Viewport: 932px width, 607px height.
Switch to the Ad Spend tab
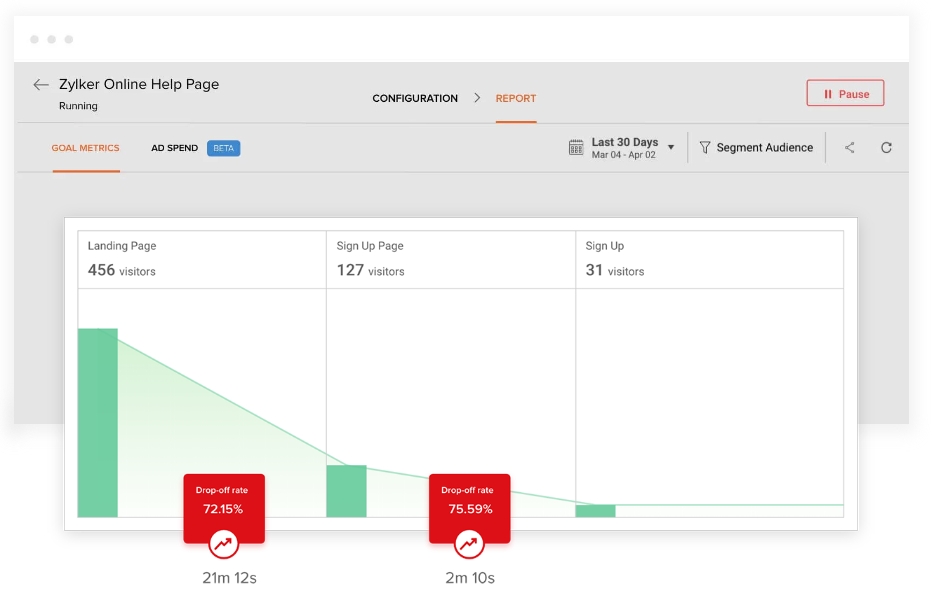(174, 148)
